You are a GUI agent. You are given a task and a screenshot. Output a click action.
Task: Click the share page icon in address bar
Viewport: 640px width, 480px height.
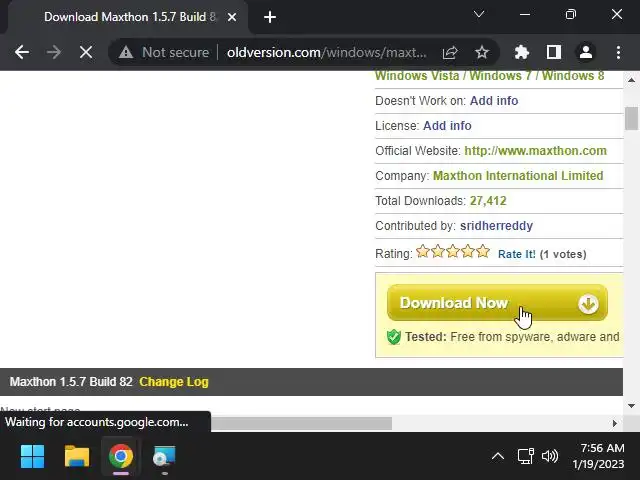(450, 52)
